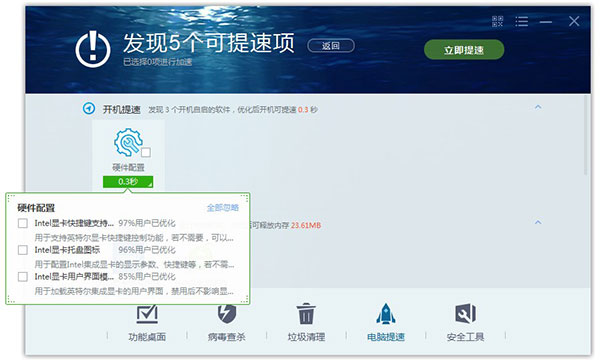Viewport: 600px width, 363px height.
Task: Collapse the second section with 23.61MB chevron
Action: [538, 222]
